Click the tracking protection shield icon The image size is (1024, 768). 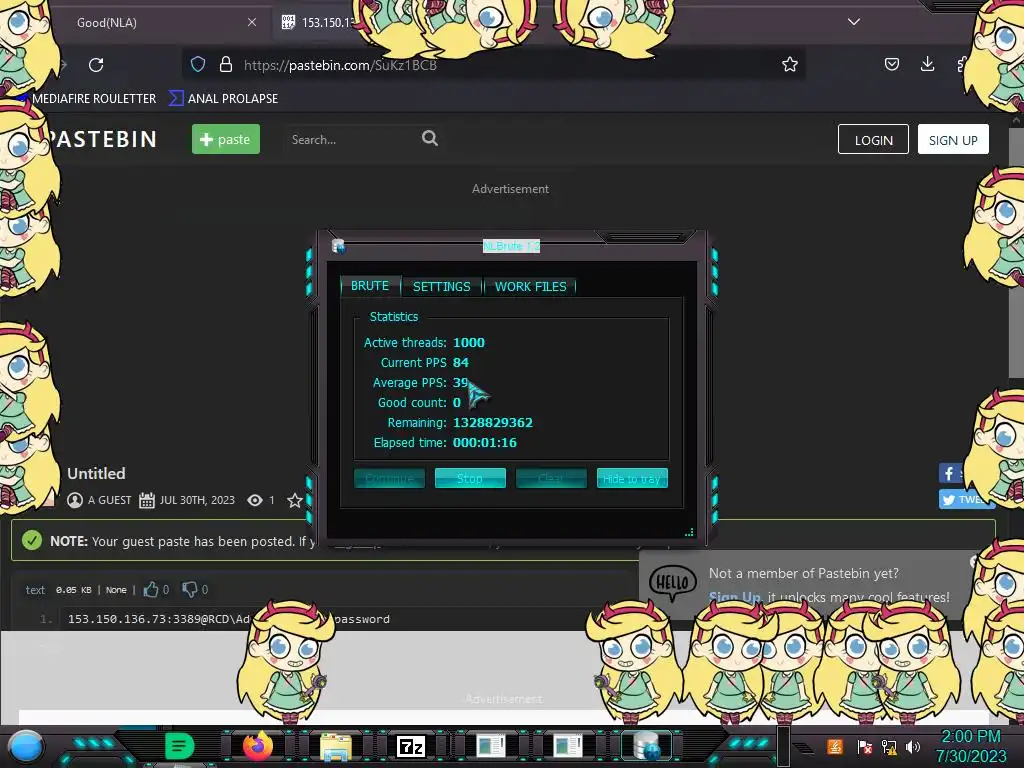point(198,64)
